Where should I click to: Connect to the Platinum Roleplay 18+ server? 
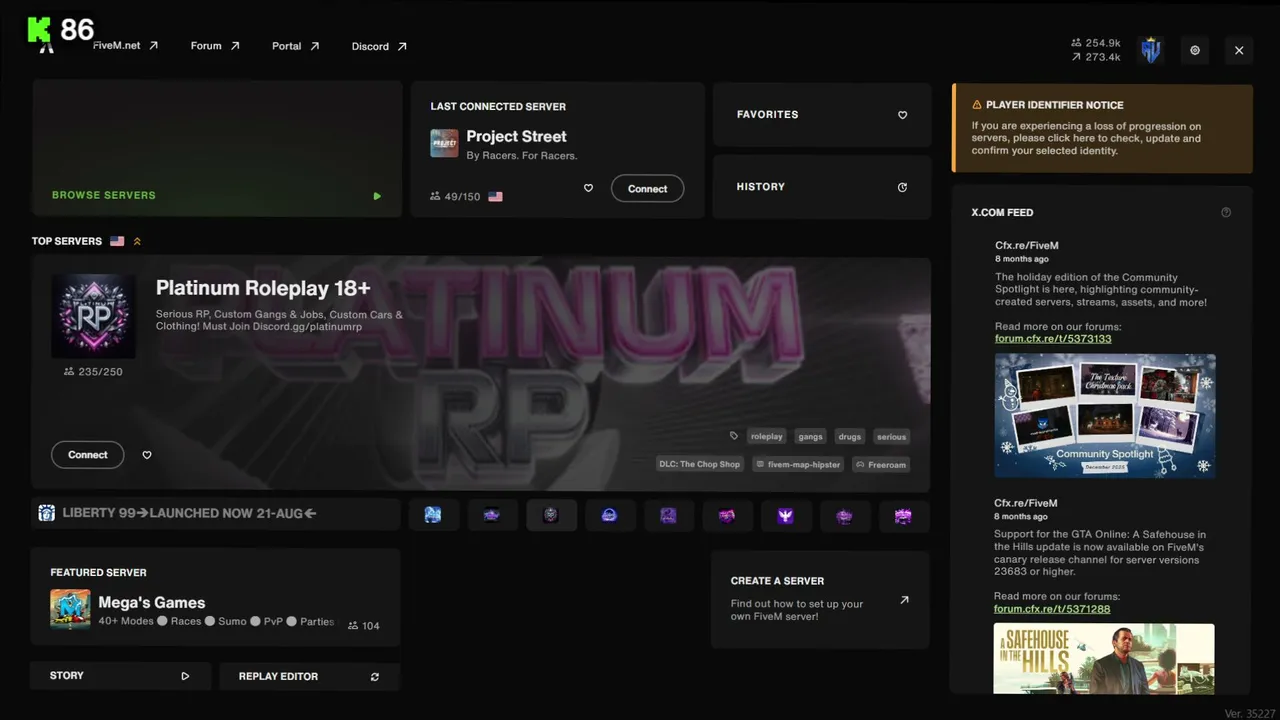pos(87,455)
